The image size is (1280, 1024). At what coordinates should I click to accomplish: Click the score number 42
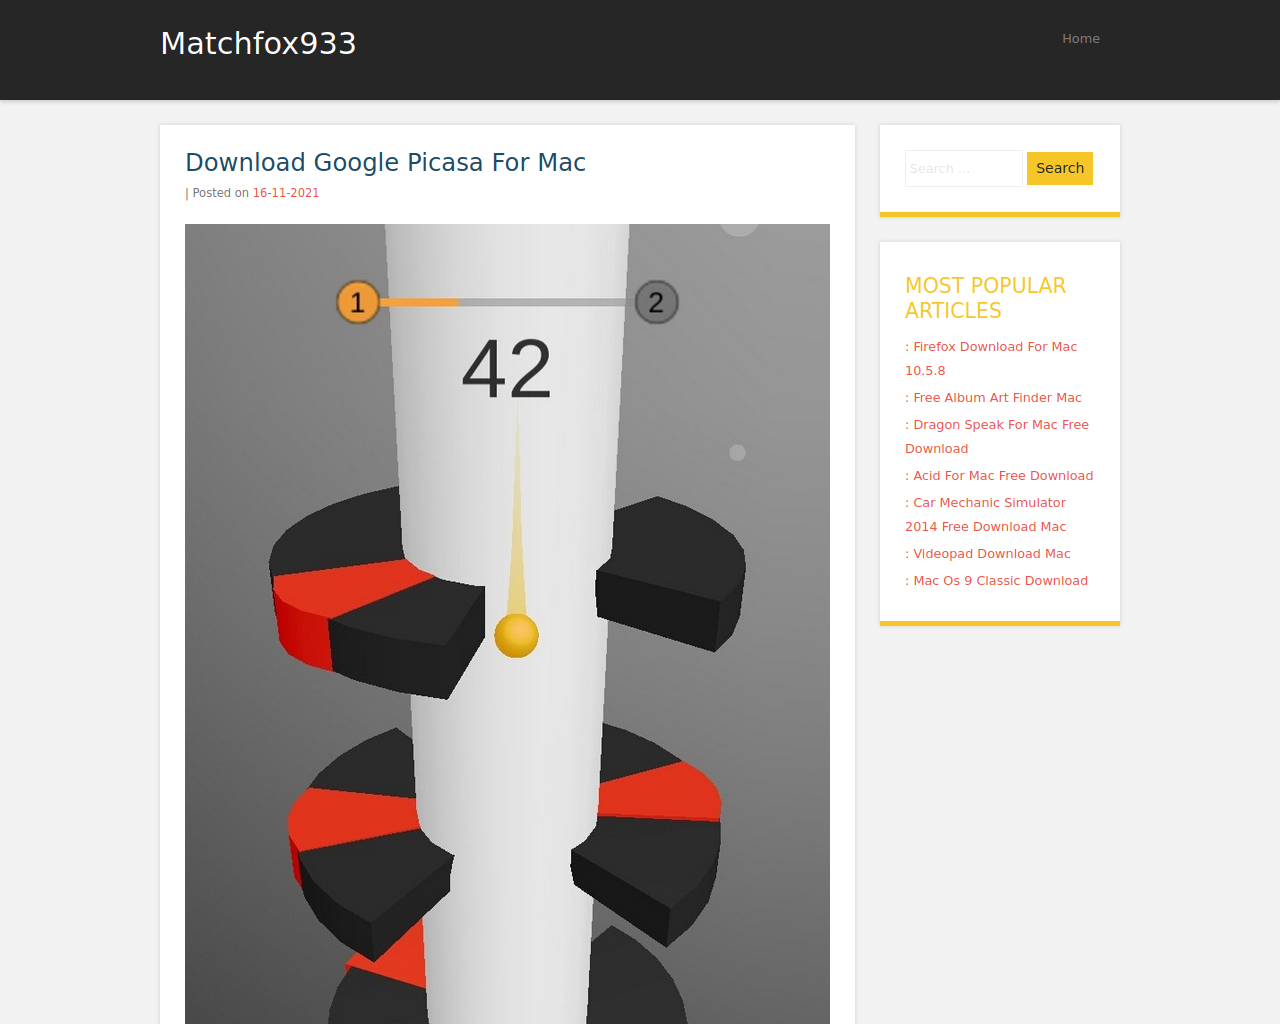click(x=507, y=369)
